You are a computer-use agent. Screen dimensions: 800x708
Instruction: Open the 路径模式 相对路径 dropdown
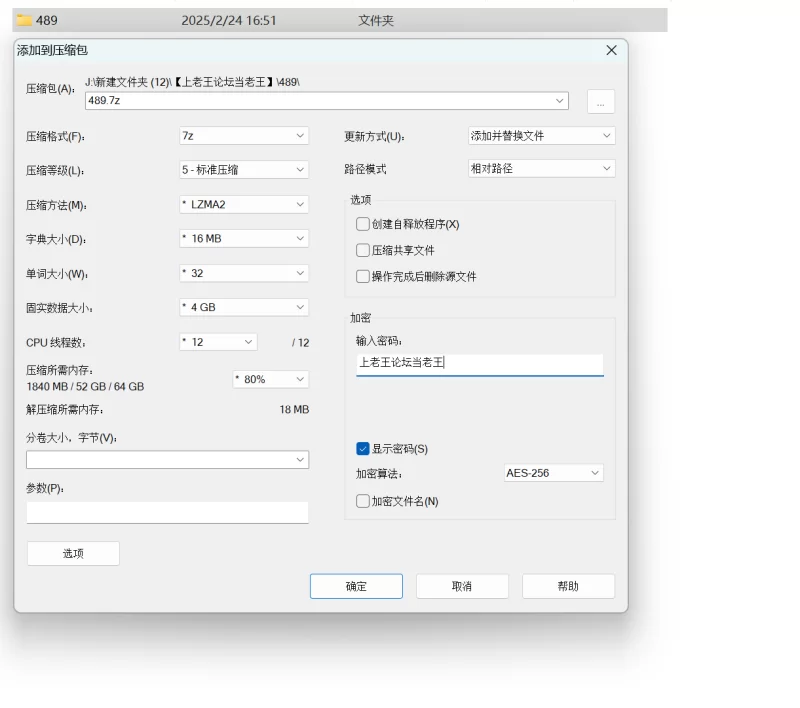(541, 168)
